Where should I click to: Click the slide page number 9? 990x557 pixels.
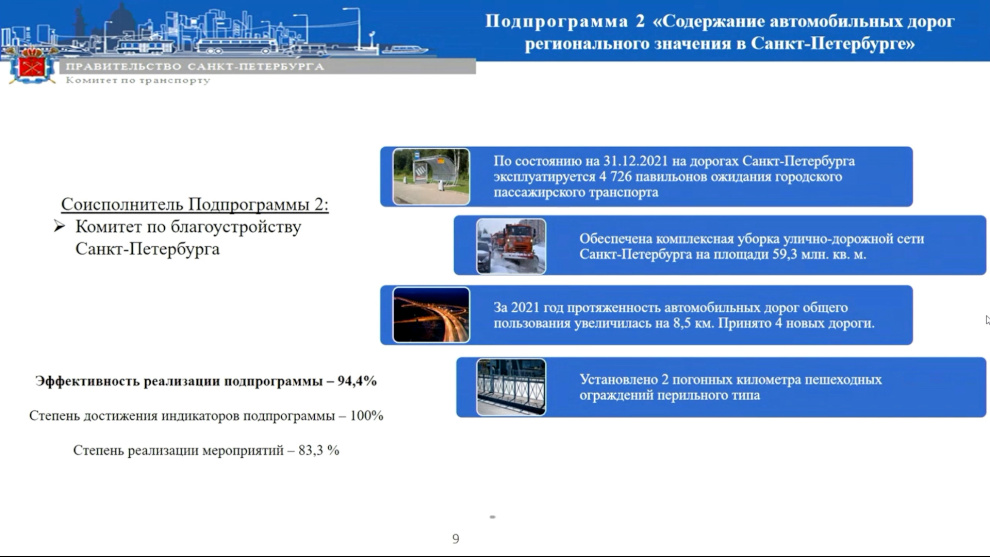[x=456, y=539]
